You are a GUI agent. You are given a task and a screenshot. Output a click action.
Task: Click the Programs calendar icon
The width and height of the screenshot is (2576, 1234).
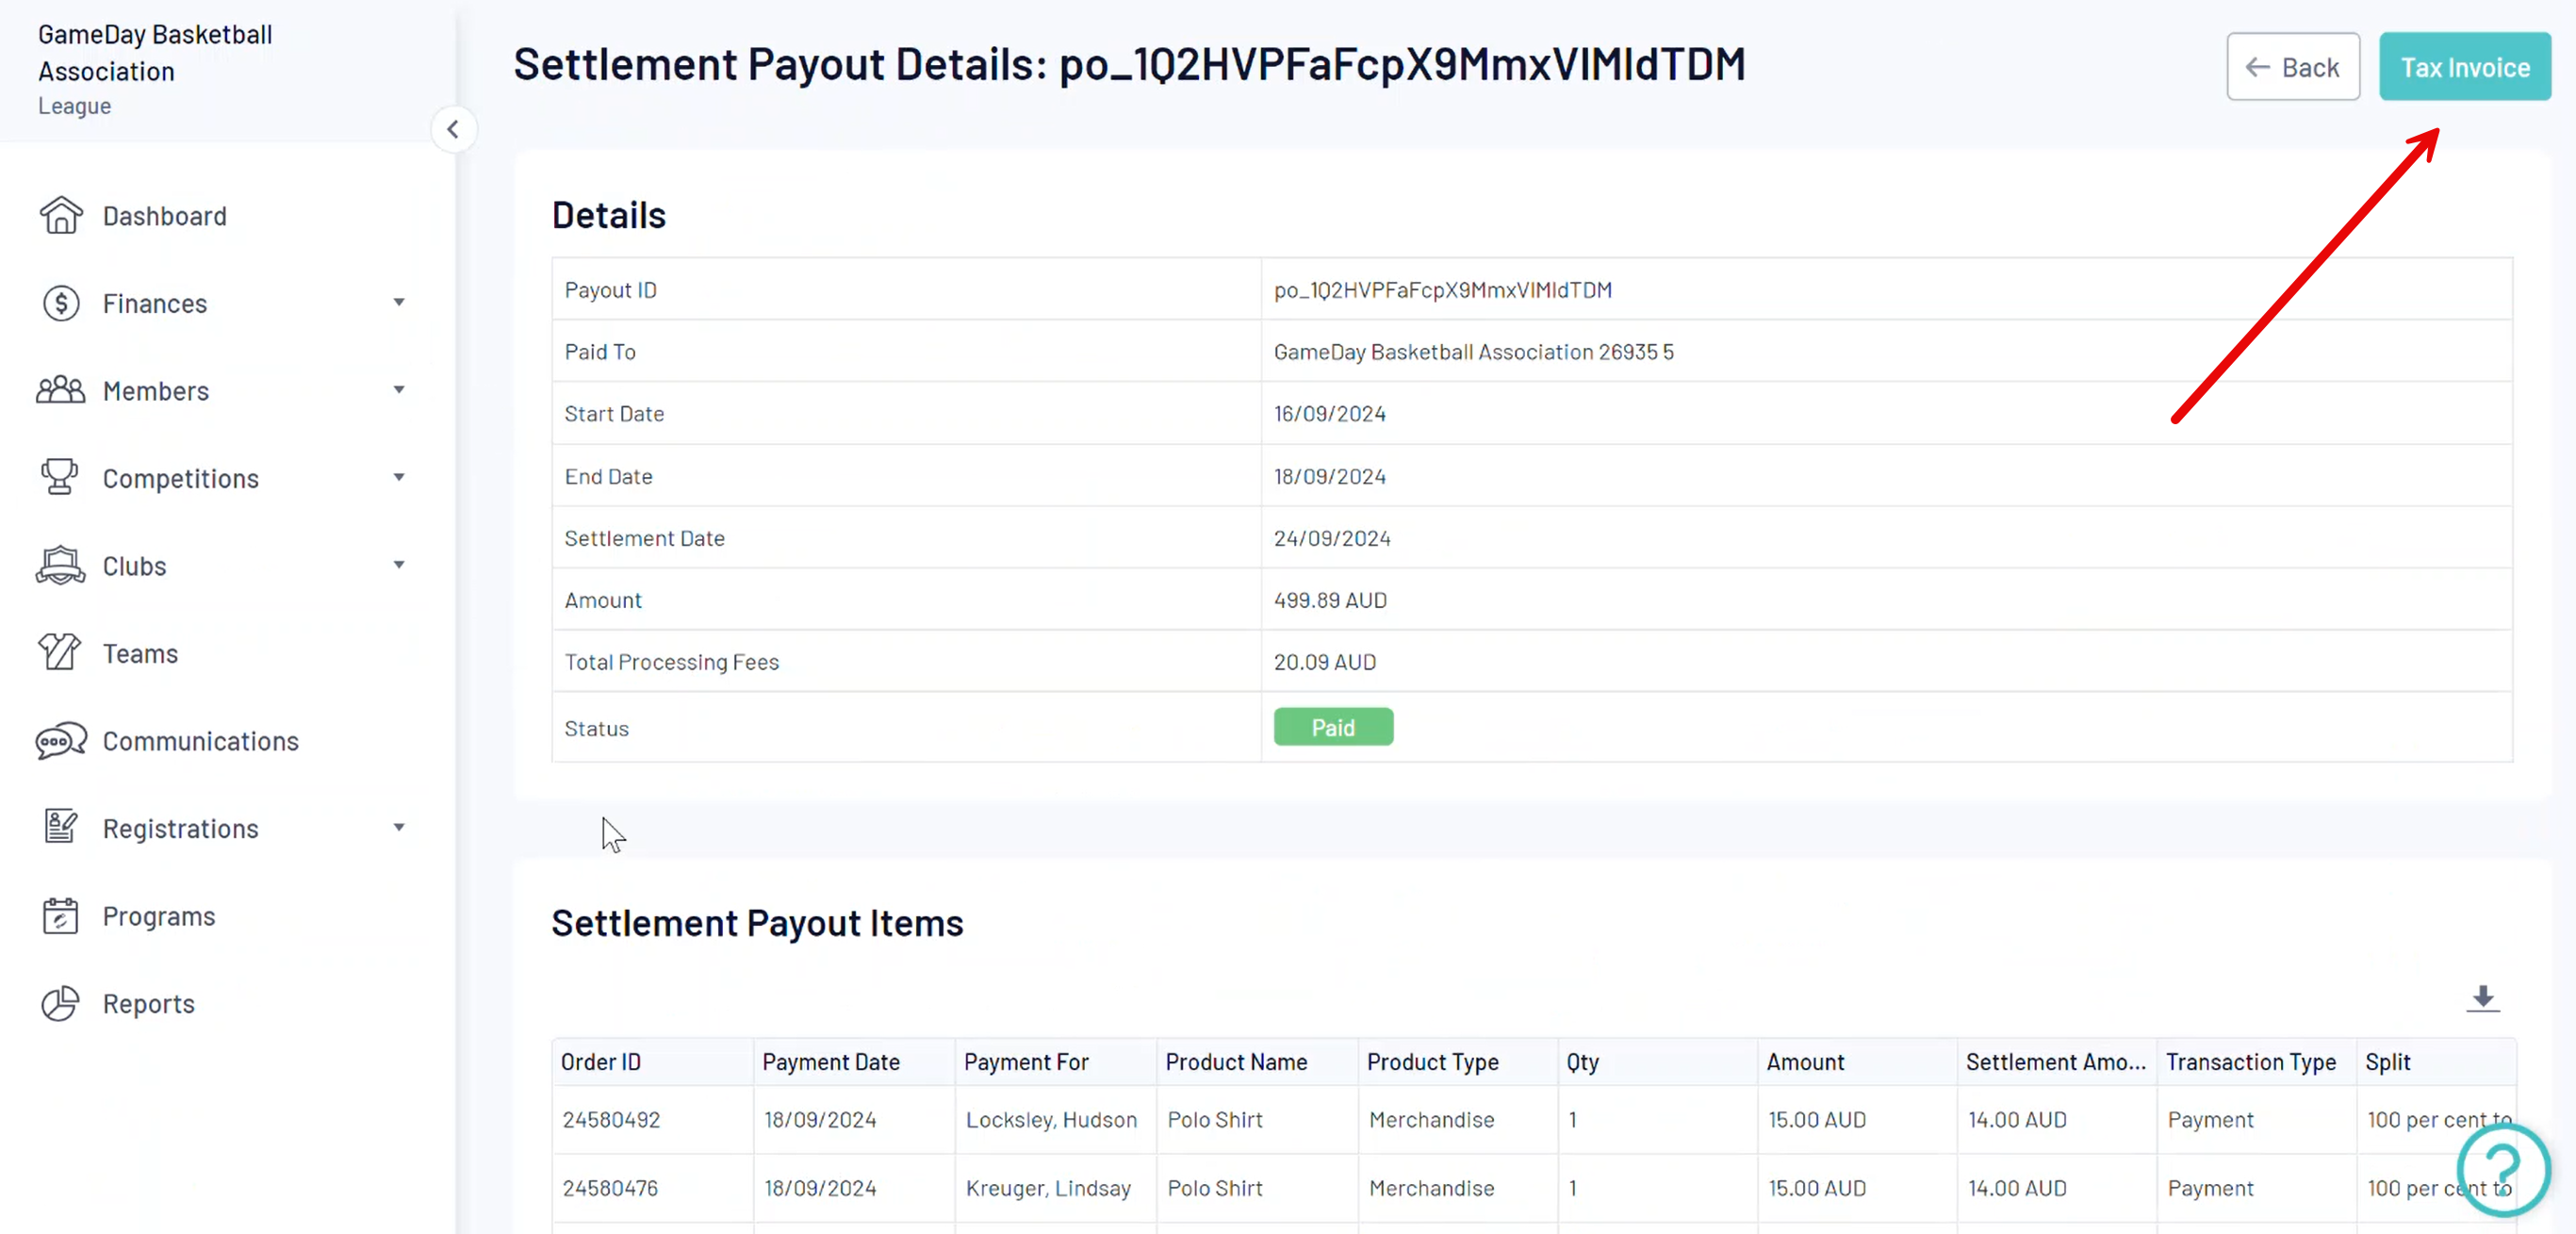pos(60,915)
